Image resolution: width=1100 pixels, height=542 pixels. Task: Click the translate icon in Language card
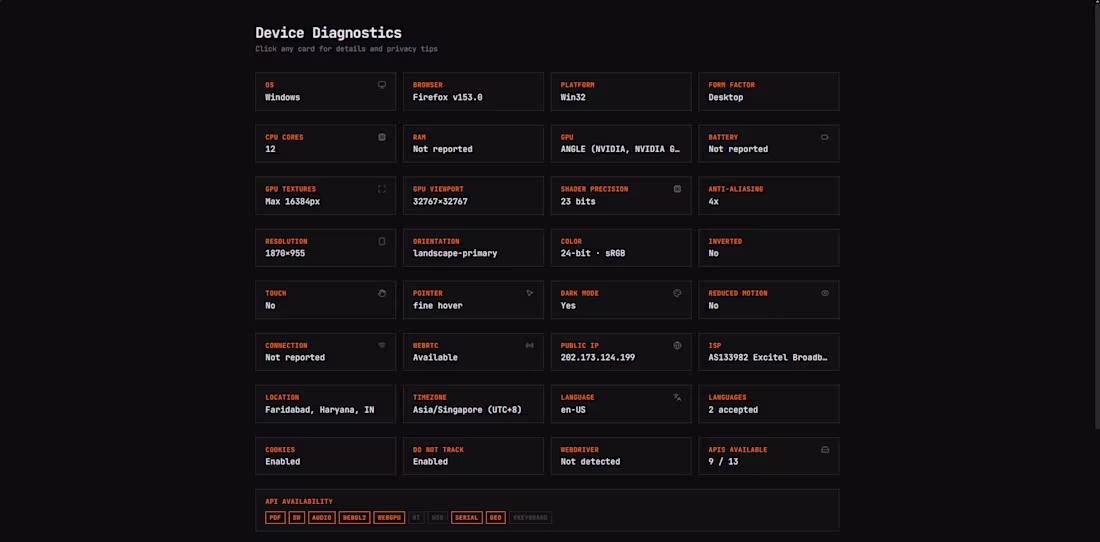point(677,398)
